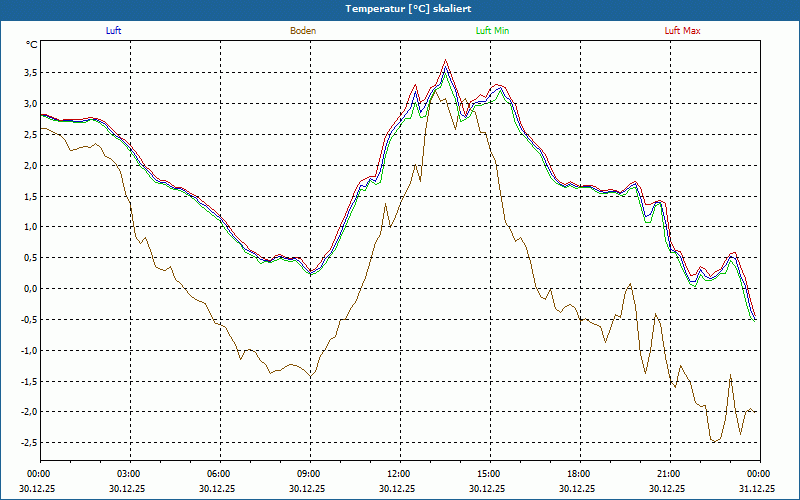
Task: Select the 18:00 time axis label
Action: click(x=578, y=474)
